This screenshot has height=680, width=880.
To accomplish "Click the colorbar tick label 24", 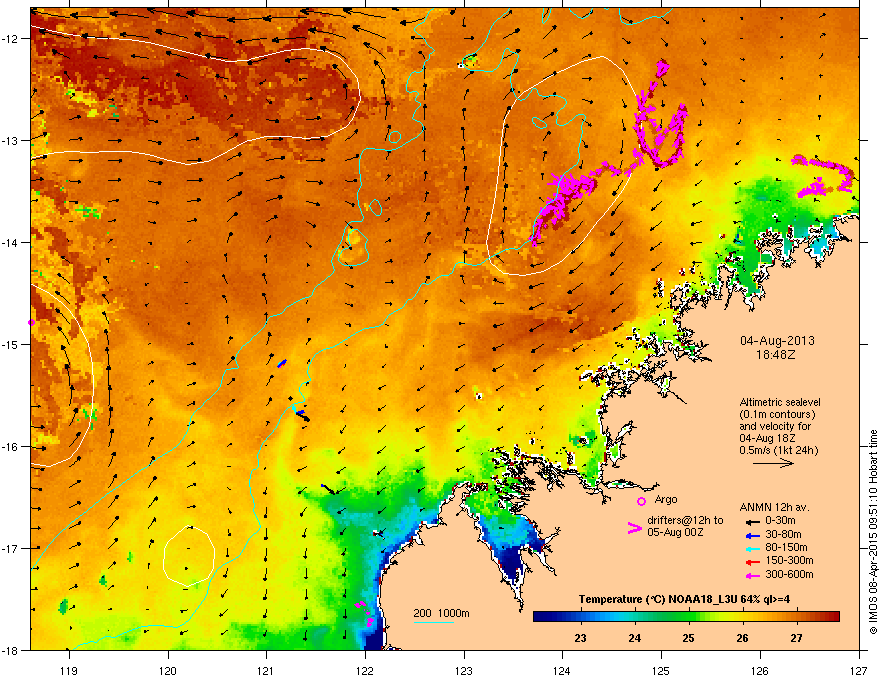I will point(635,638).
